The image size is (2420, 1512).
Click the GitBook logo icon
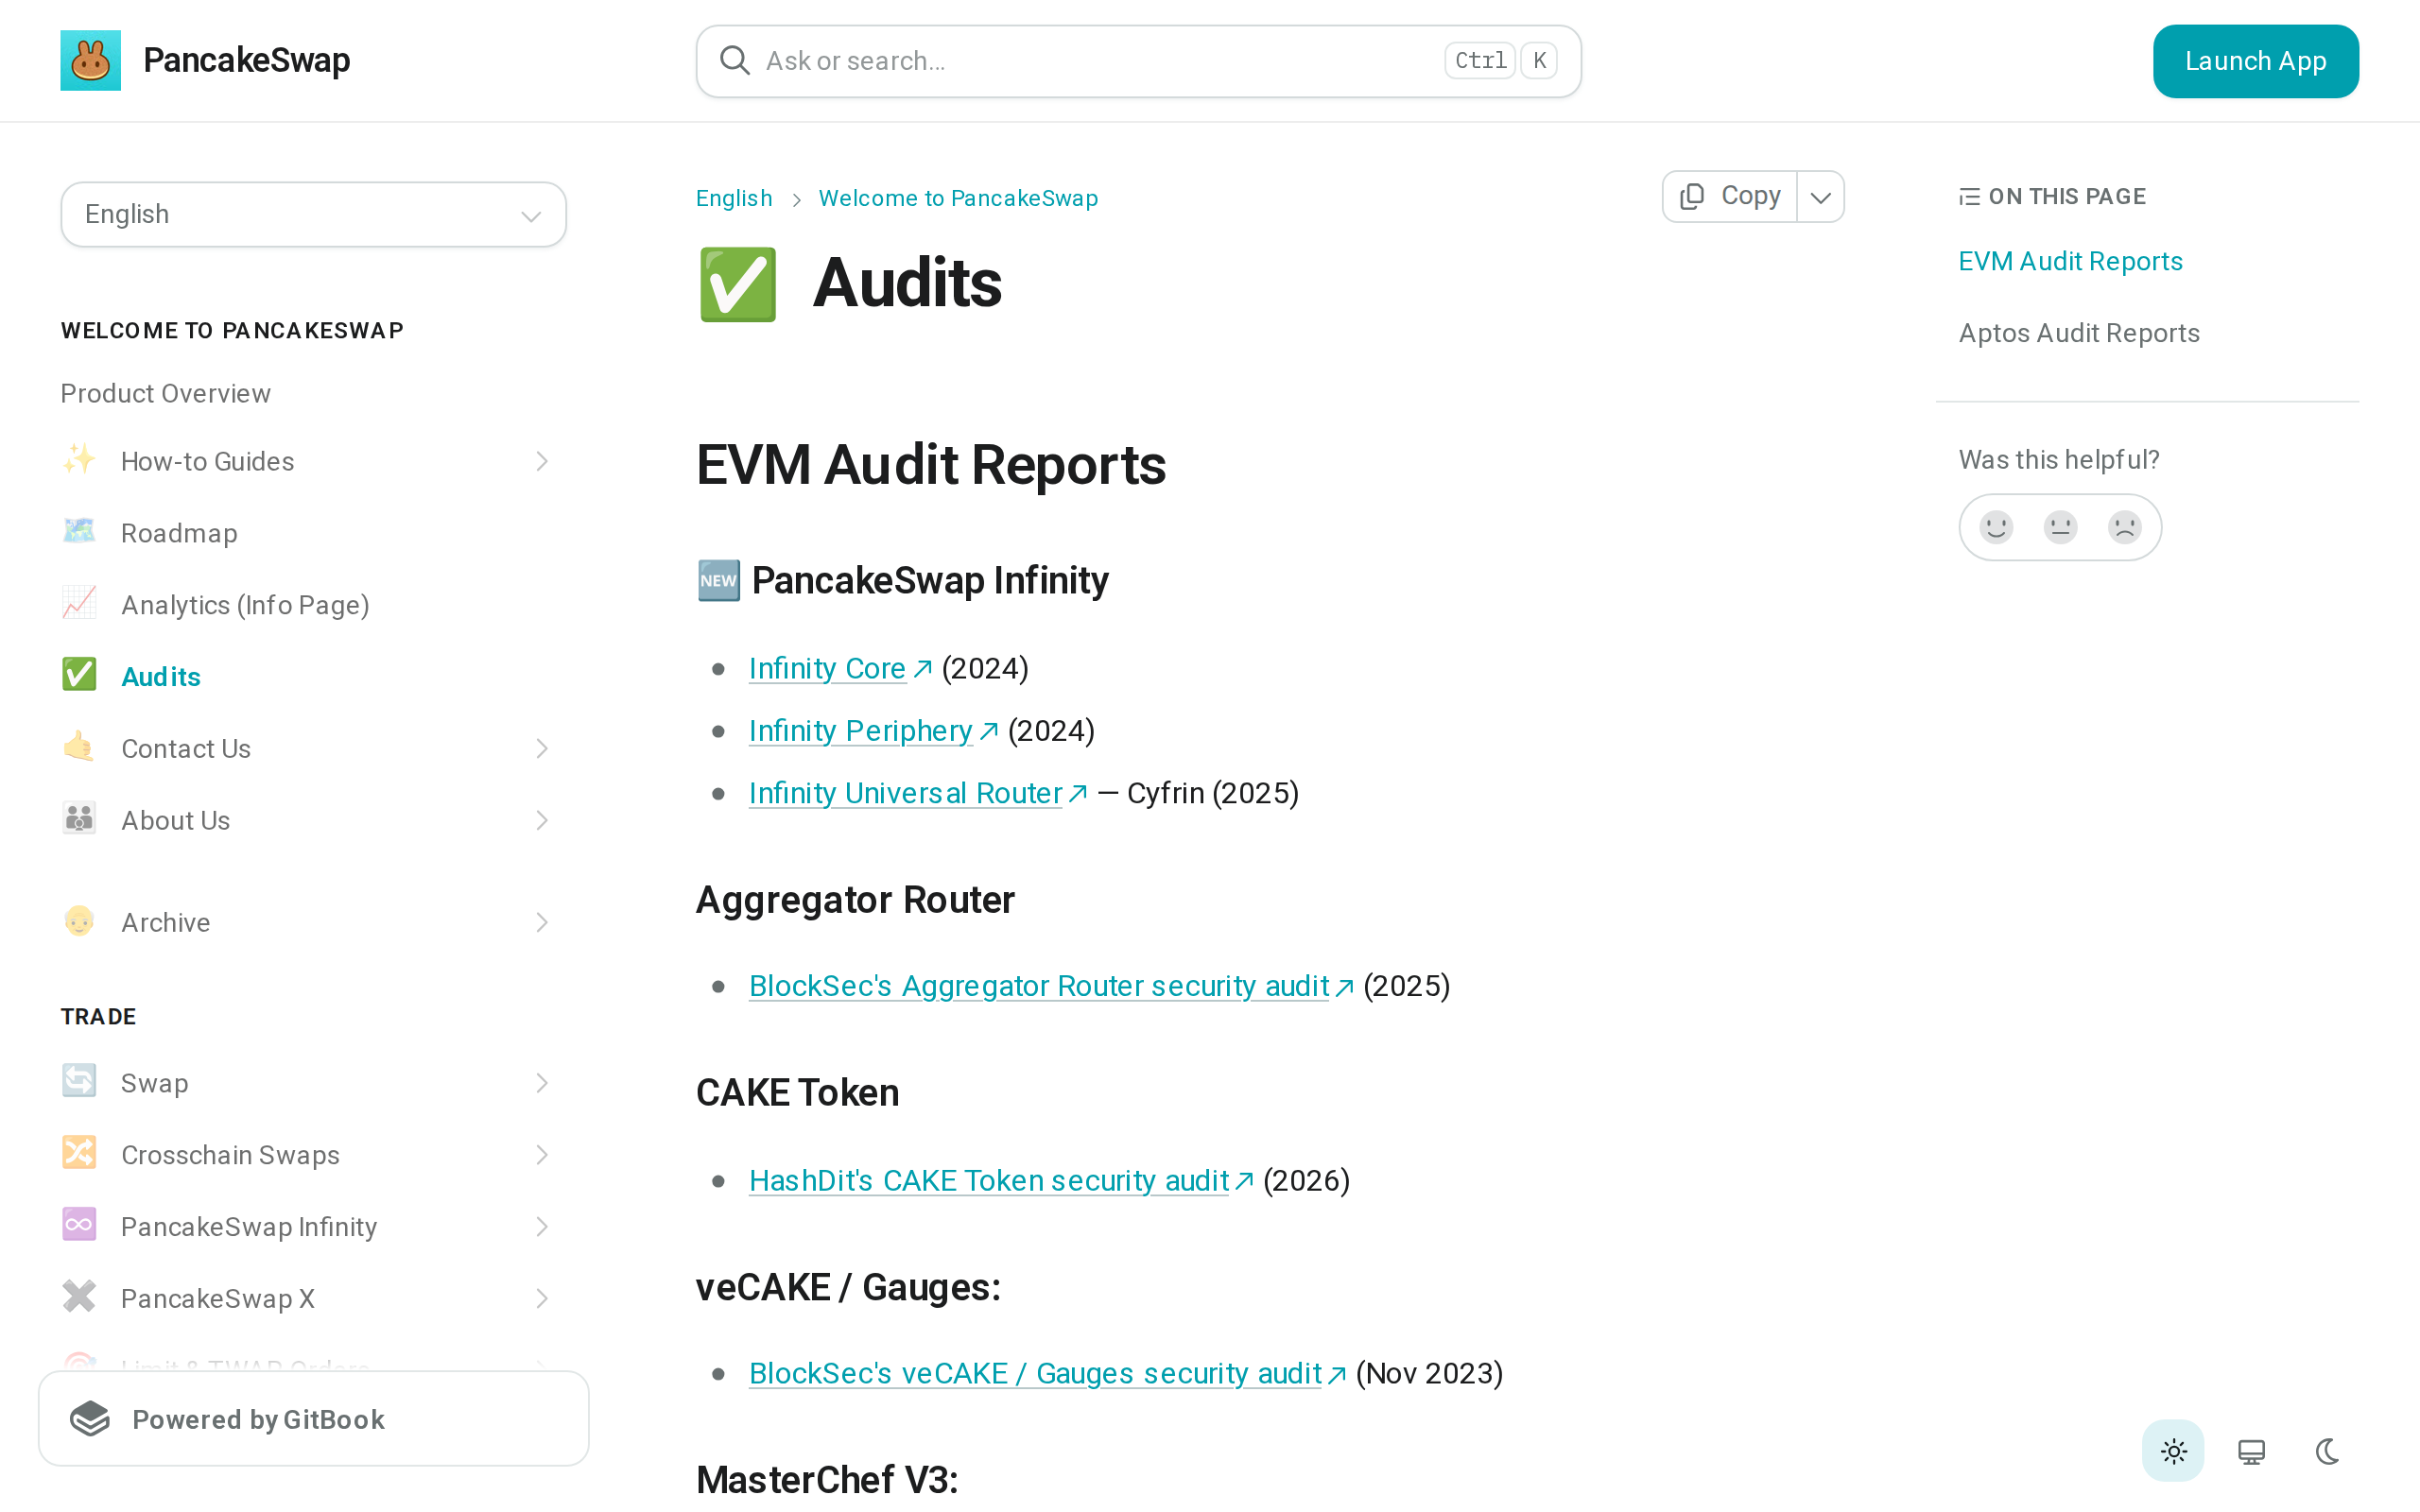tap(90, 1419)
